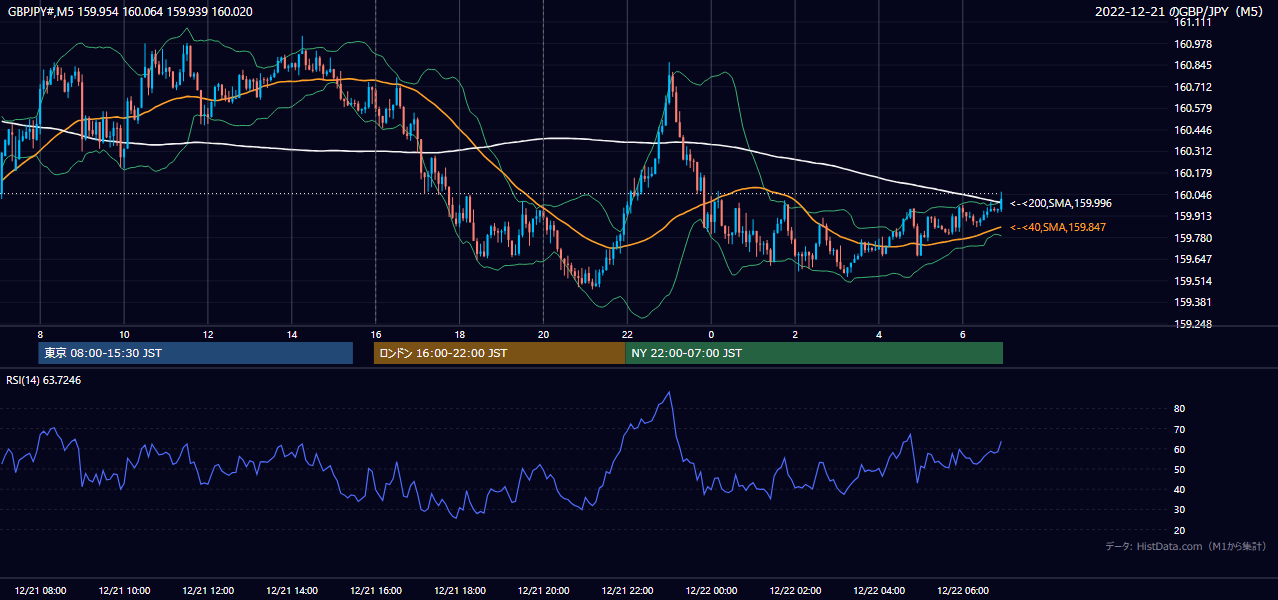Click bottom time label 12/21 16:00
The height and width of the screenshot is (600, 1278).
click(x=376, y=591)
